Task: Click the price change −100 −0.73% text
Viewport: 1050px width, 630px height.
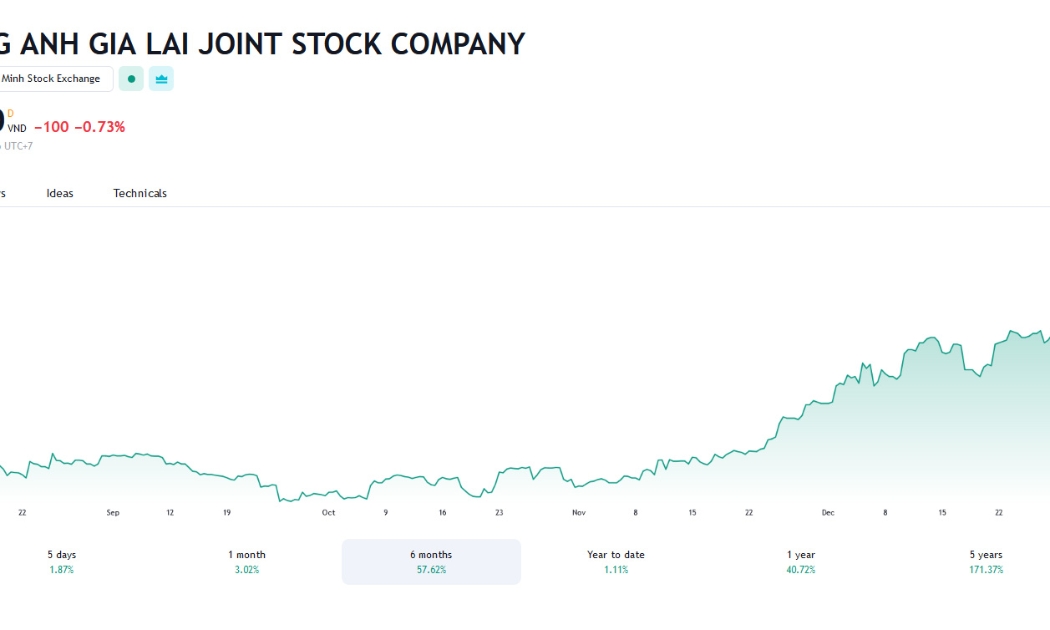Action: point(80,127)
